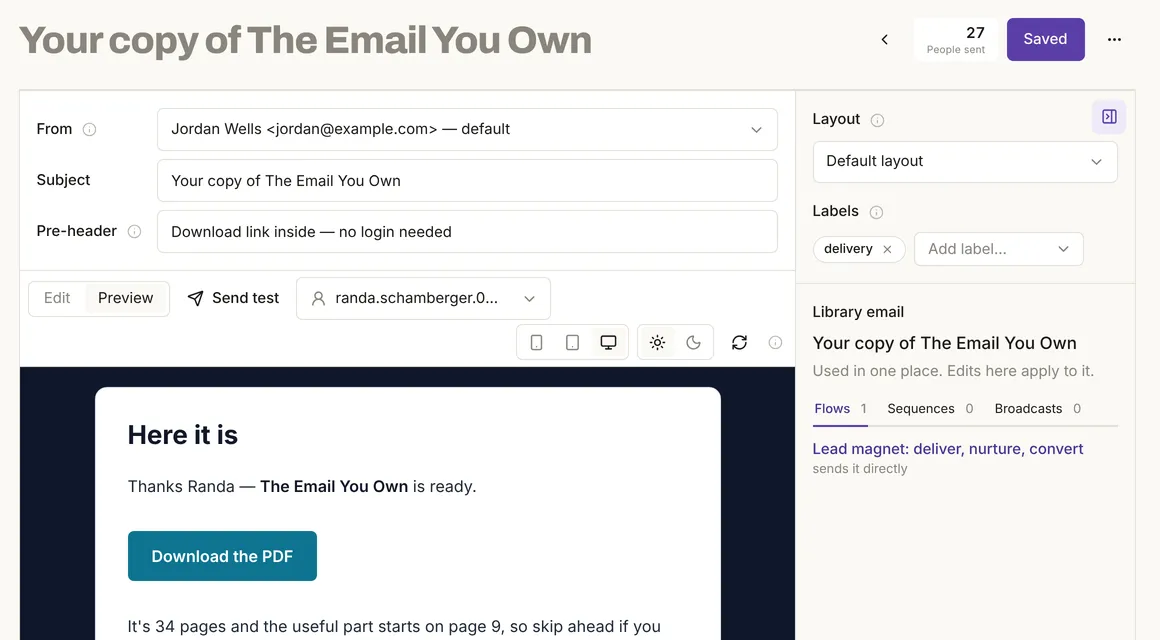Open the Add label dropdown
The width and height of the screenshot is (1160, 640).
(x=999, y=249)
